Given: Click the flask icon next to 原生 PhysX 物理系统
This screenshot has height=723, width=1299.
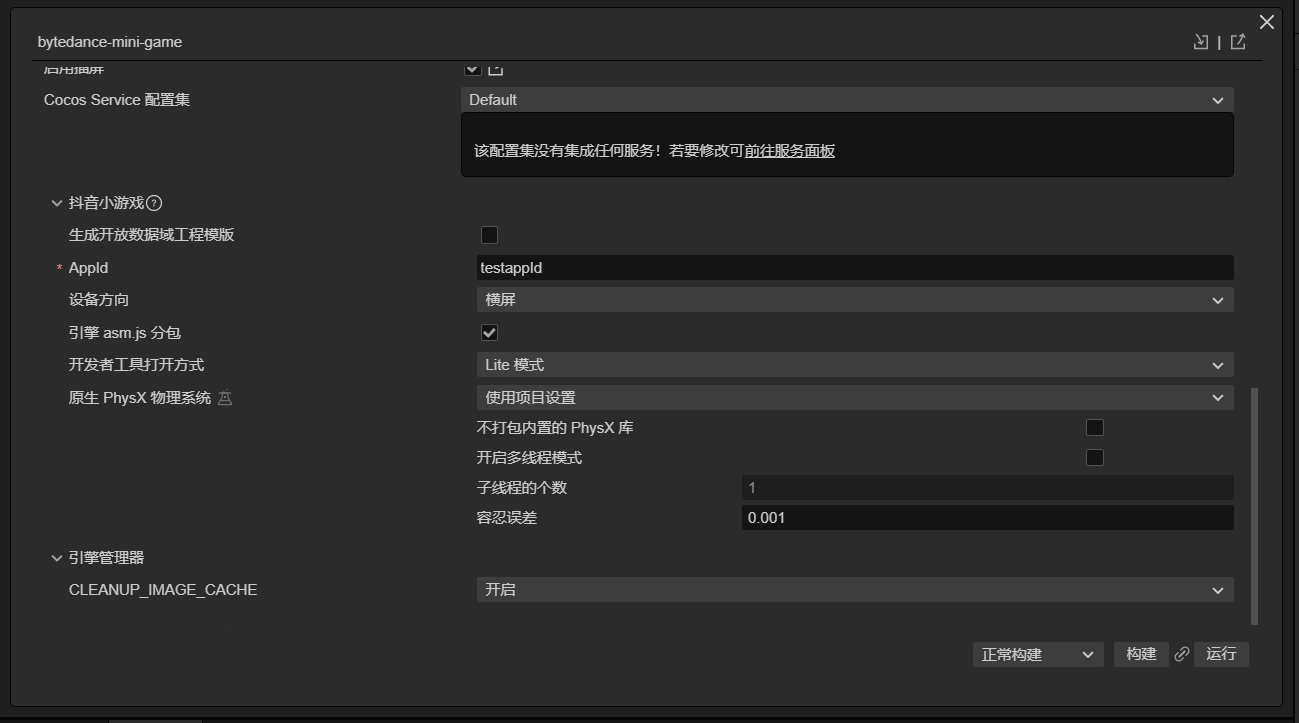Looking at the screenshot, I should pos(225,398).
